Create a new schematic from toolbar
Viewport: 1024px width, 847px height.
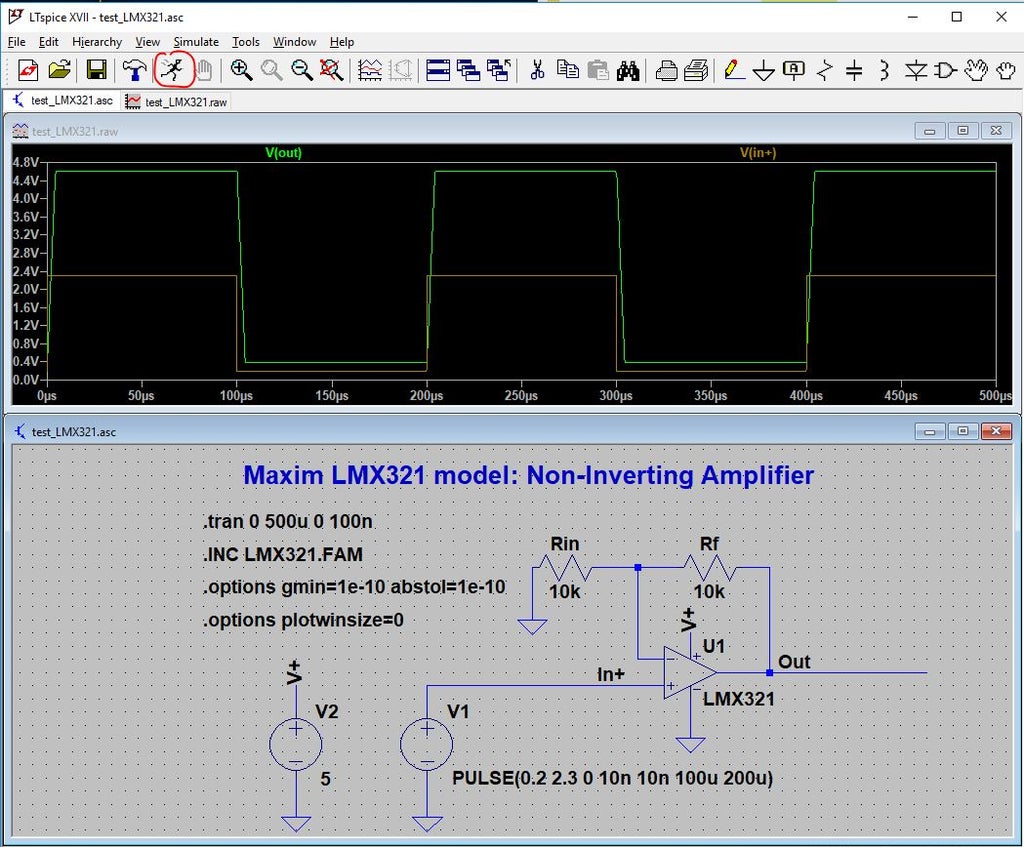pyautogui.click(x=28, y=70)
